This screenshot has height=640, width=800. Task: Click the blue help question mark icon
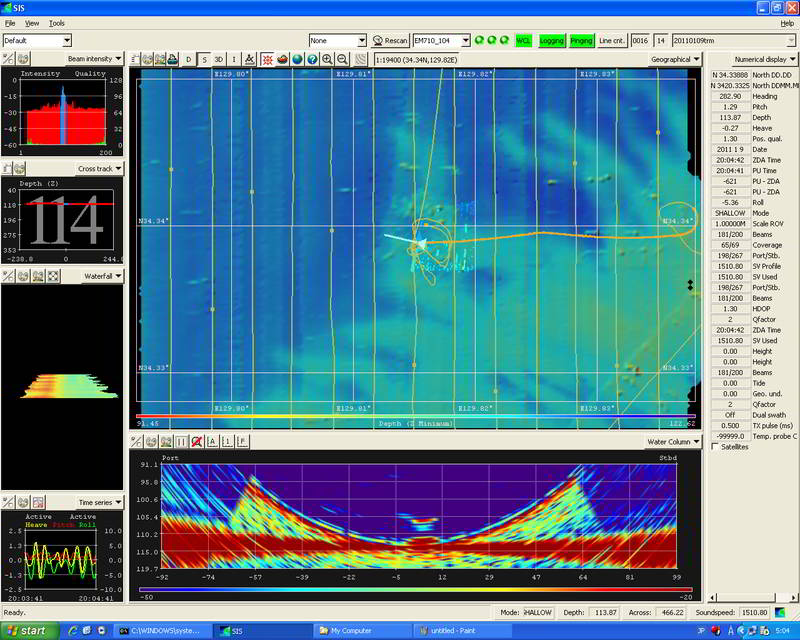pyautogui.click(x=312, y=60)
